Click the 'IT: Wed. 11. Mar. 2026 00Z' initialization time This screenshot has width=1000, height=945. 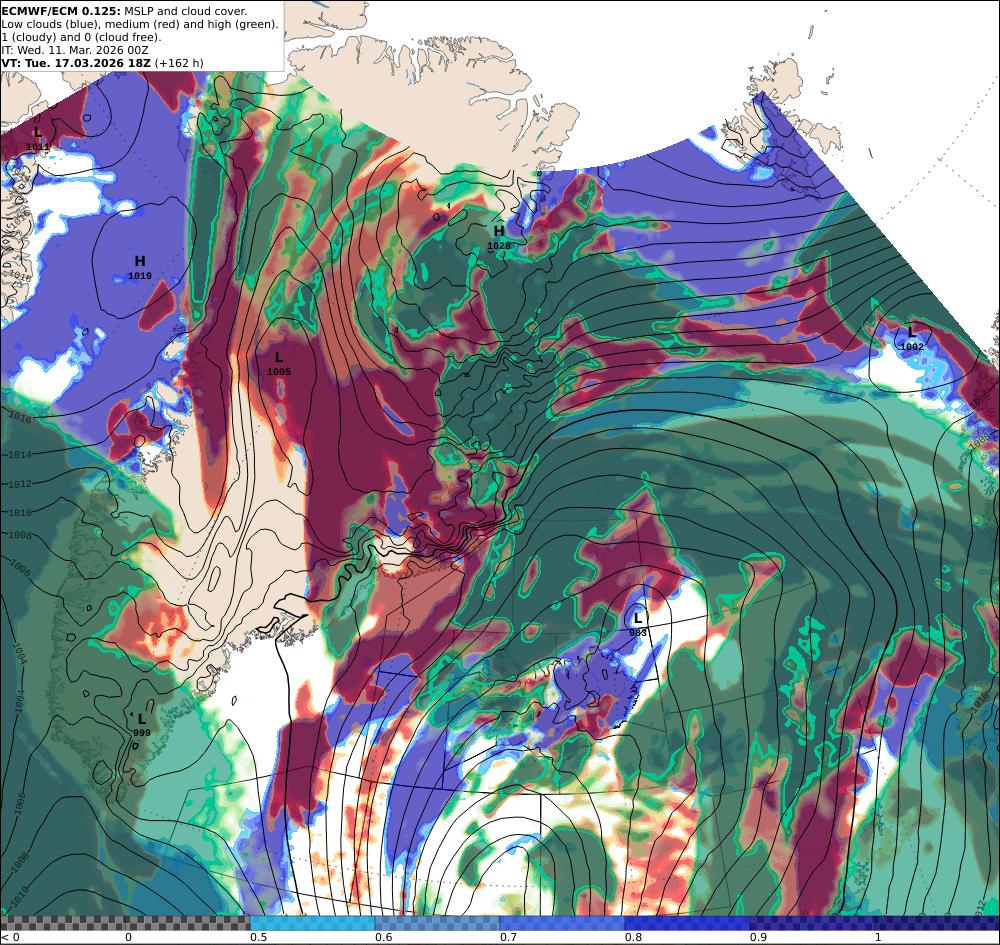pyautogui.click(x=75, y=50)
